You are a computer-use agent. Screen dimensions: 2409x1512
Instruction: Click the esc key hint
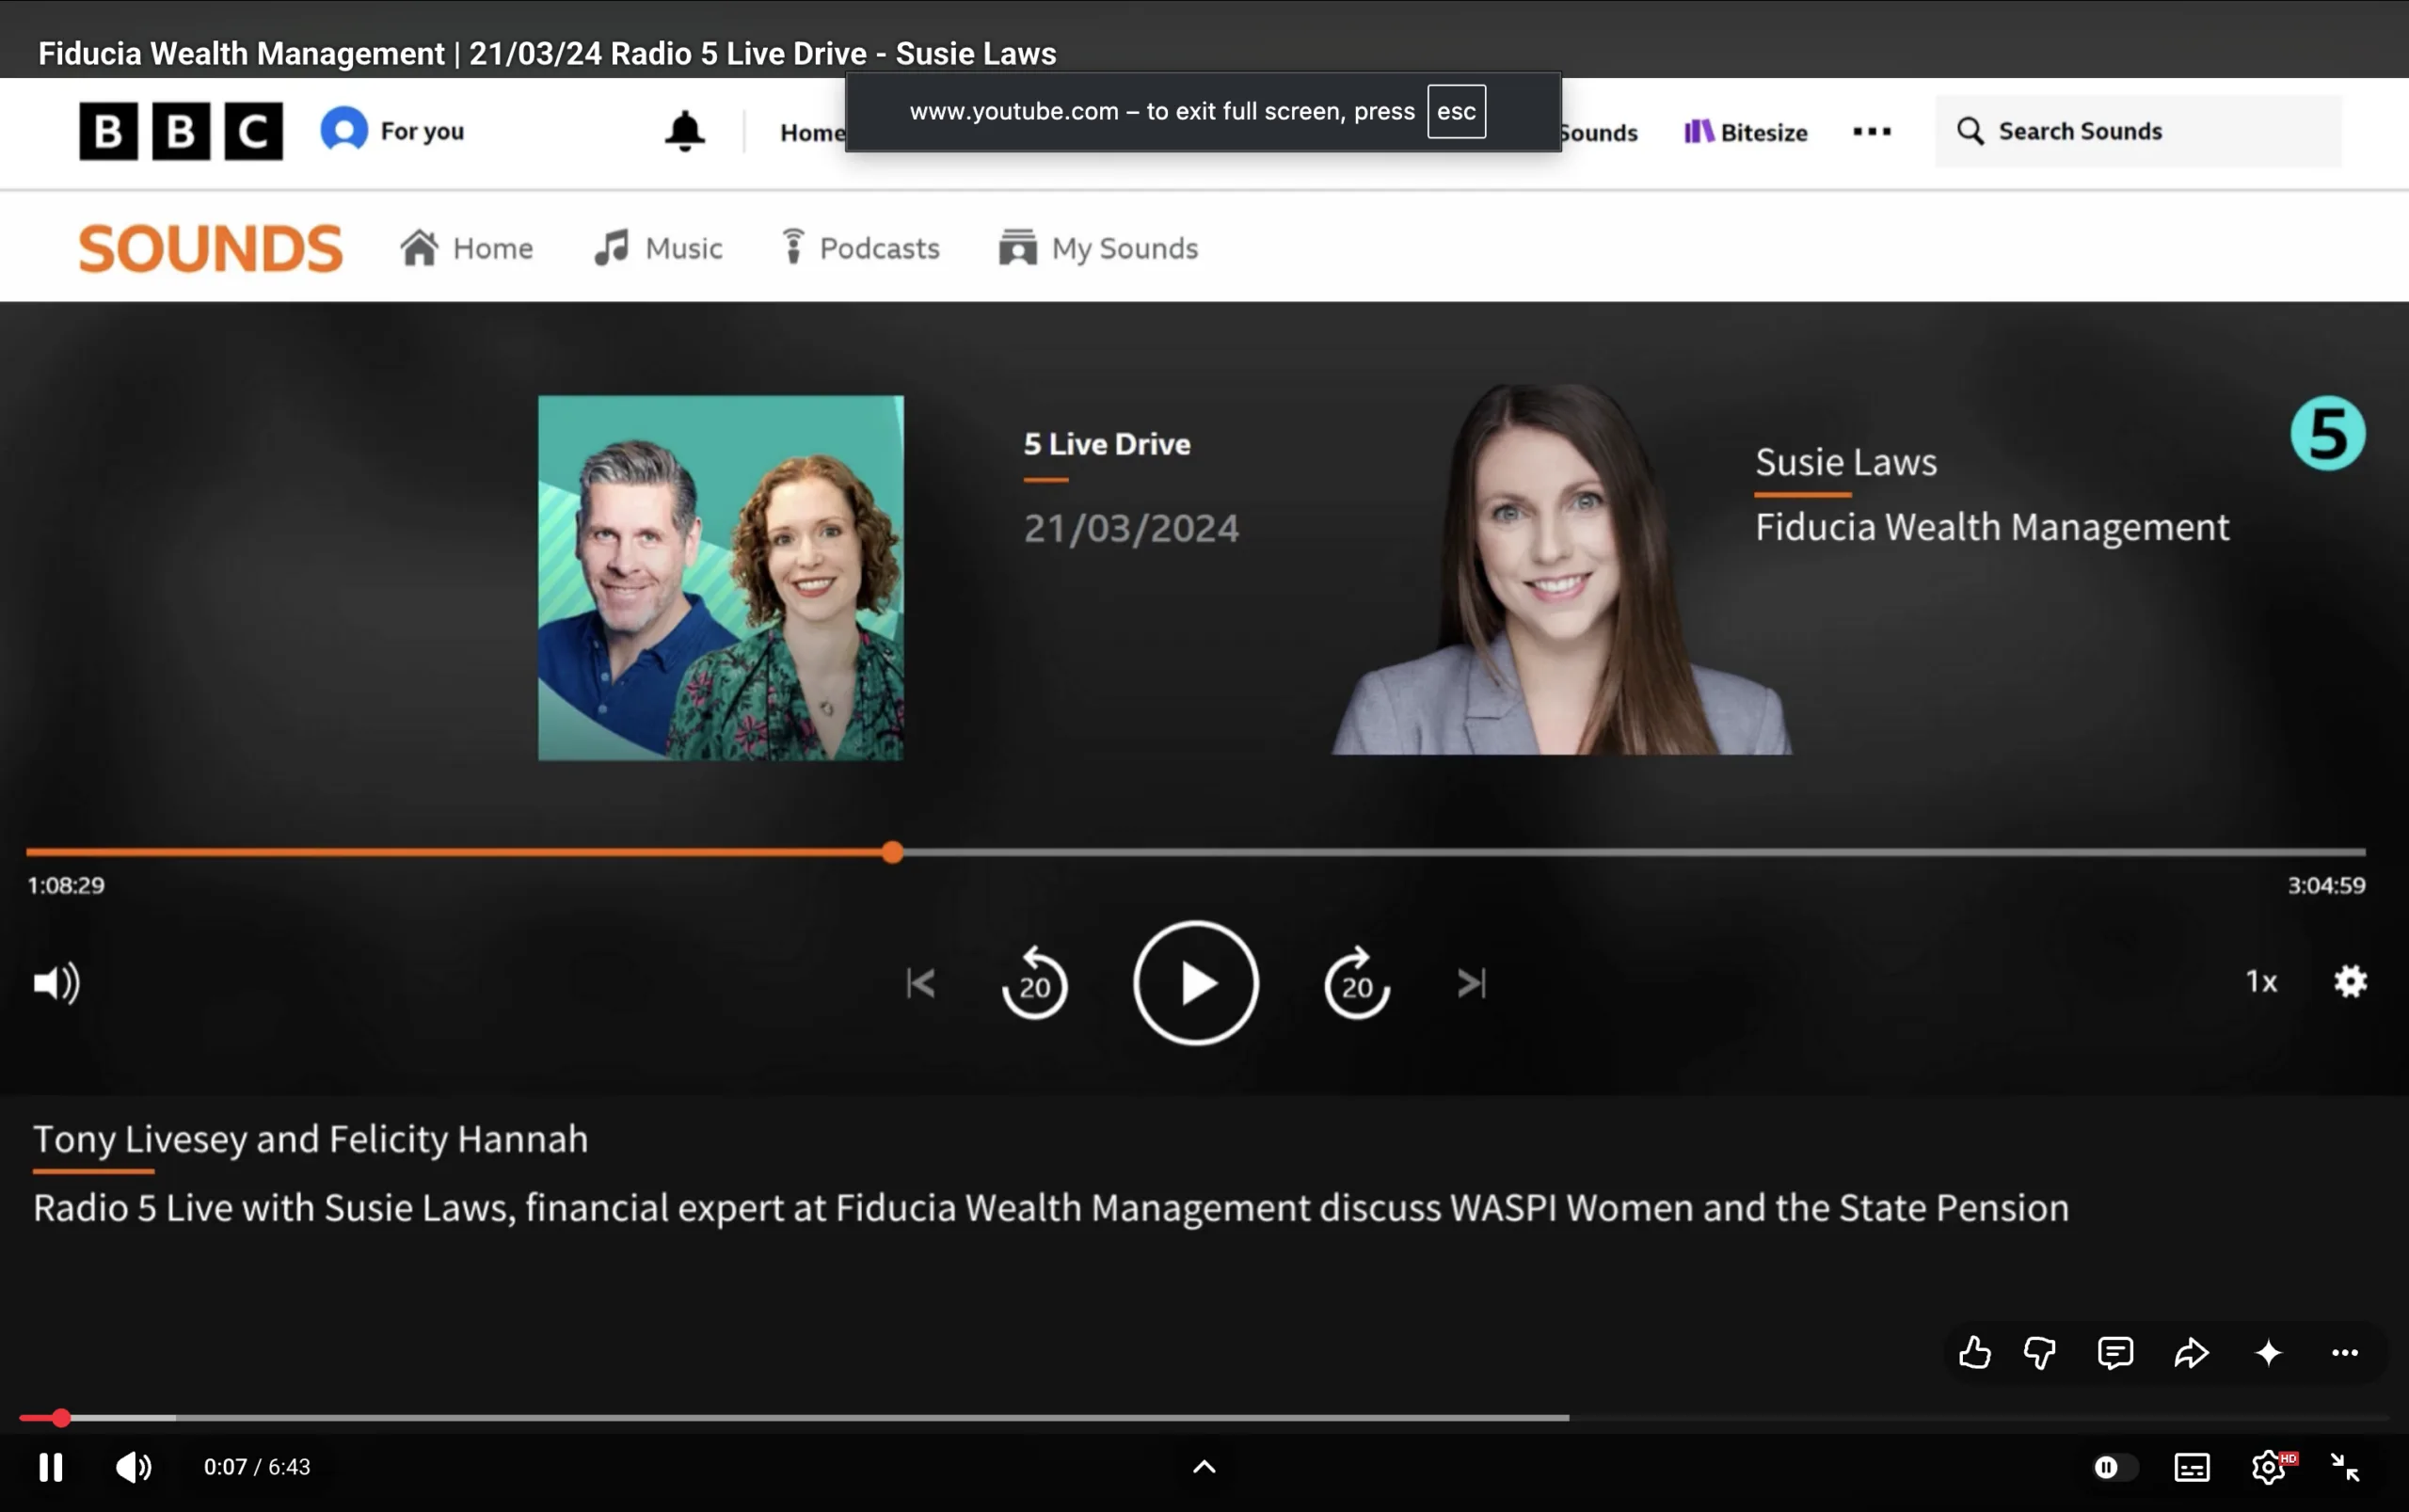tap(1456, 111)
